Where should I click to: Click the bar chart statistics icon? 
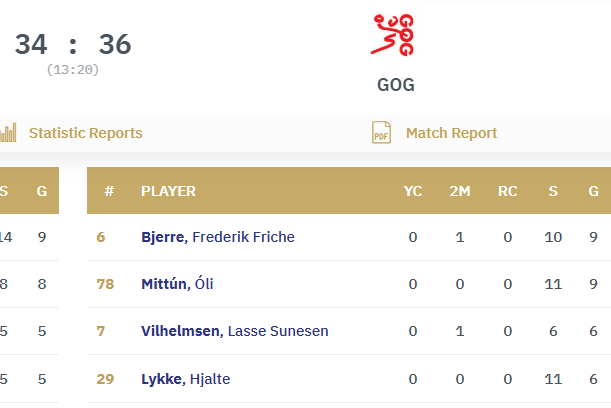pos(9,133)
